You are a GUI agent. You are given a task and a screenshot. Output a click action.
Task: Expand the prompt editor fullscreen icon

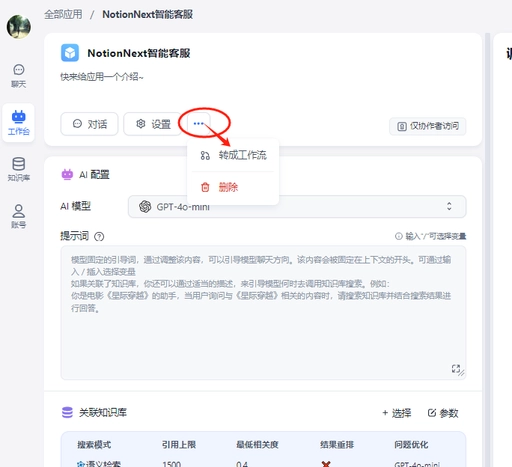coord(456,368)
